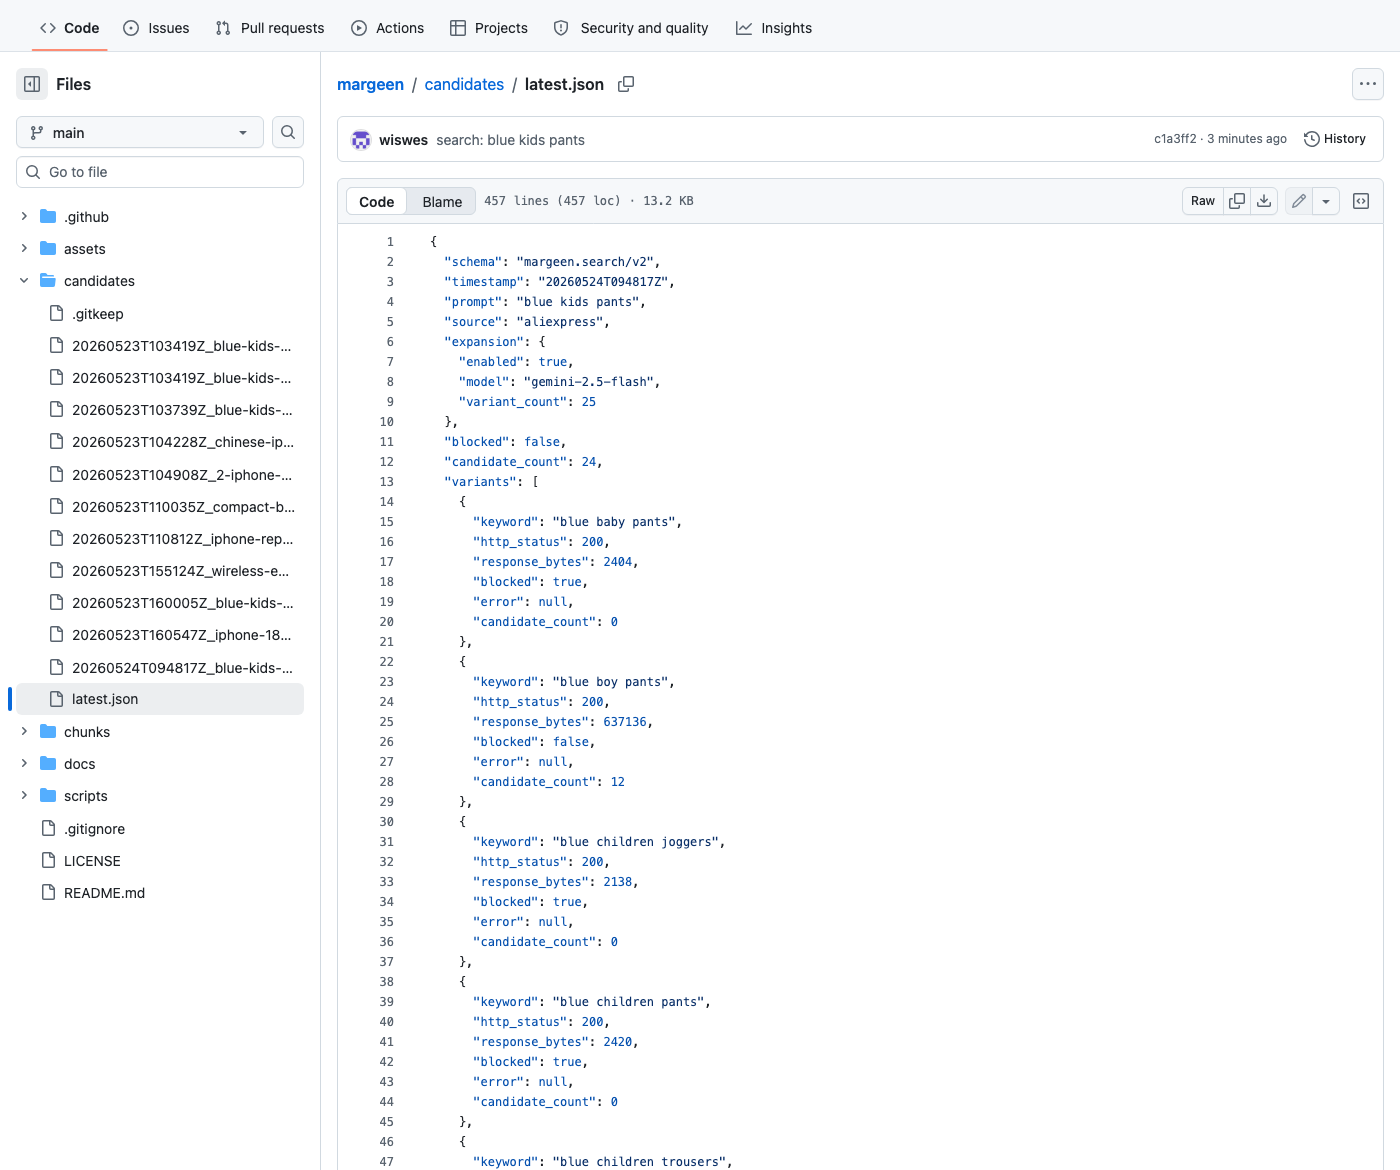The height and width of the screenshot is (1170, 1400).
Task: Expand the scripts folder chevron
Action: click(x=24, y=795)
